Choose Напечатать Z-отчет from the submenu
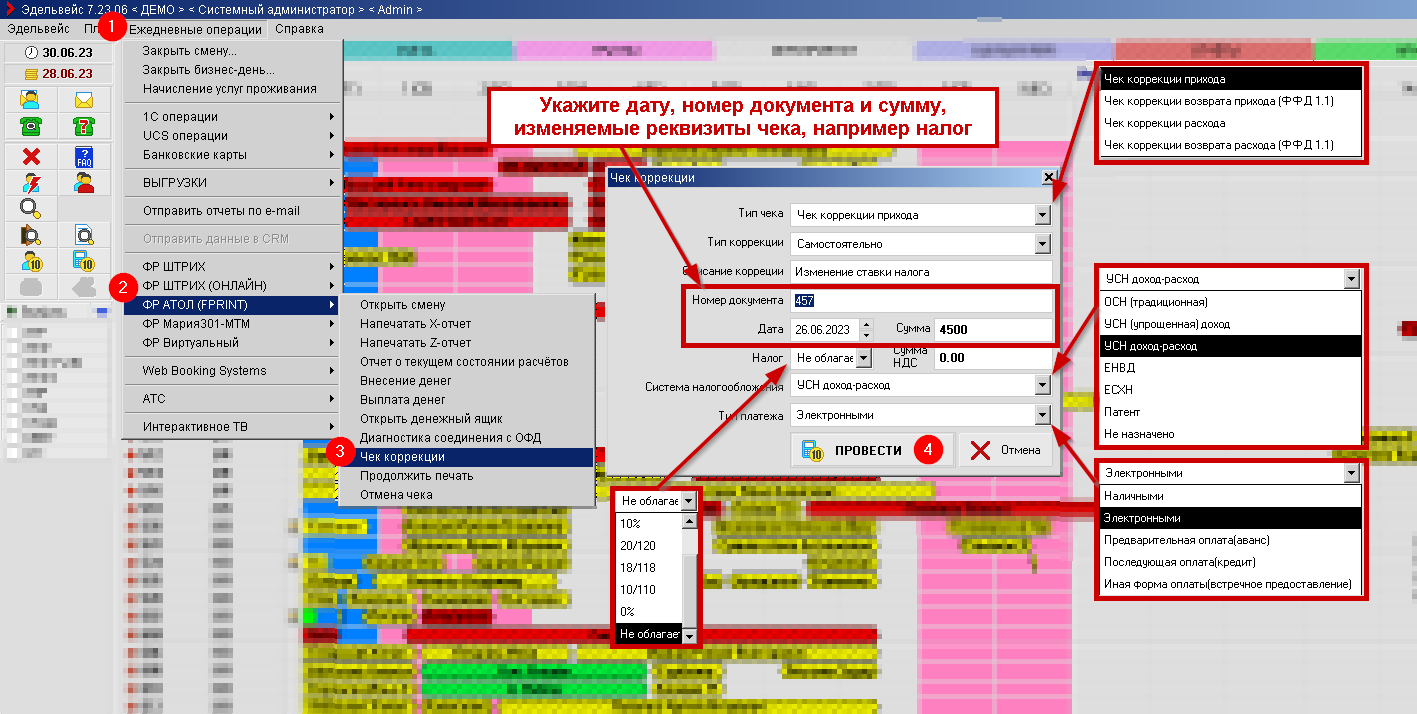 tap(415, 342)
